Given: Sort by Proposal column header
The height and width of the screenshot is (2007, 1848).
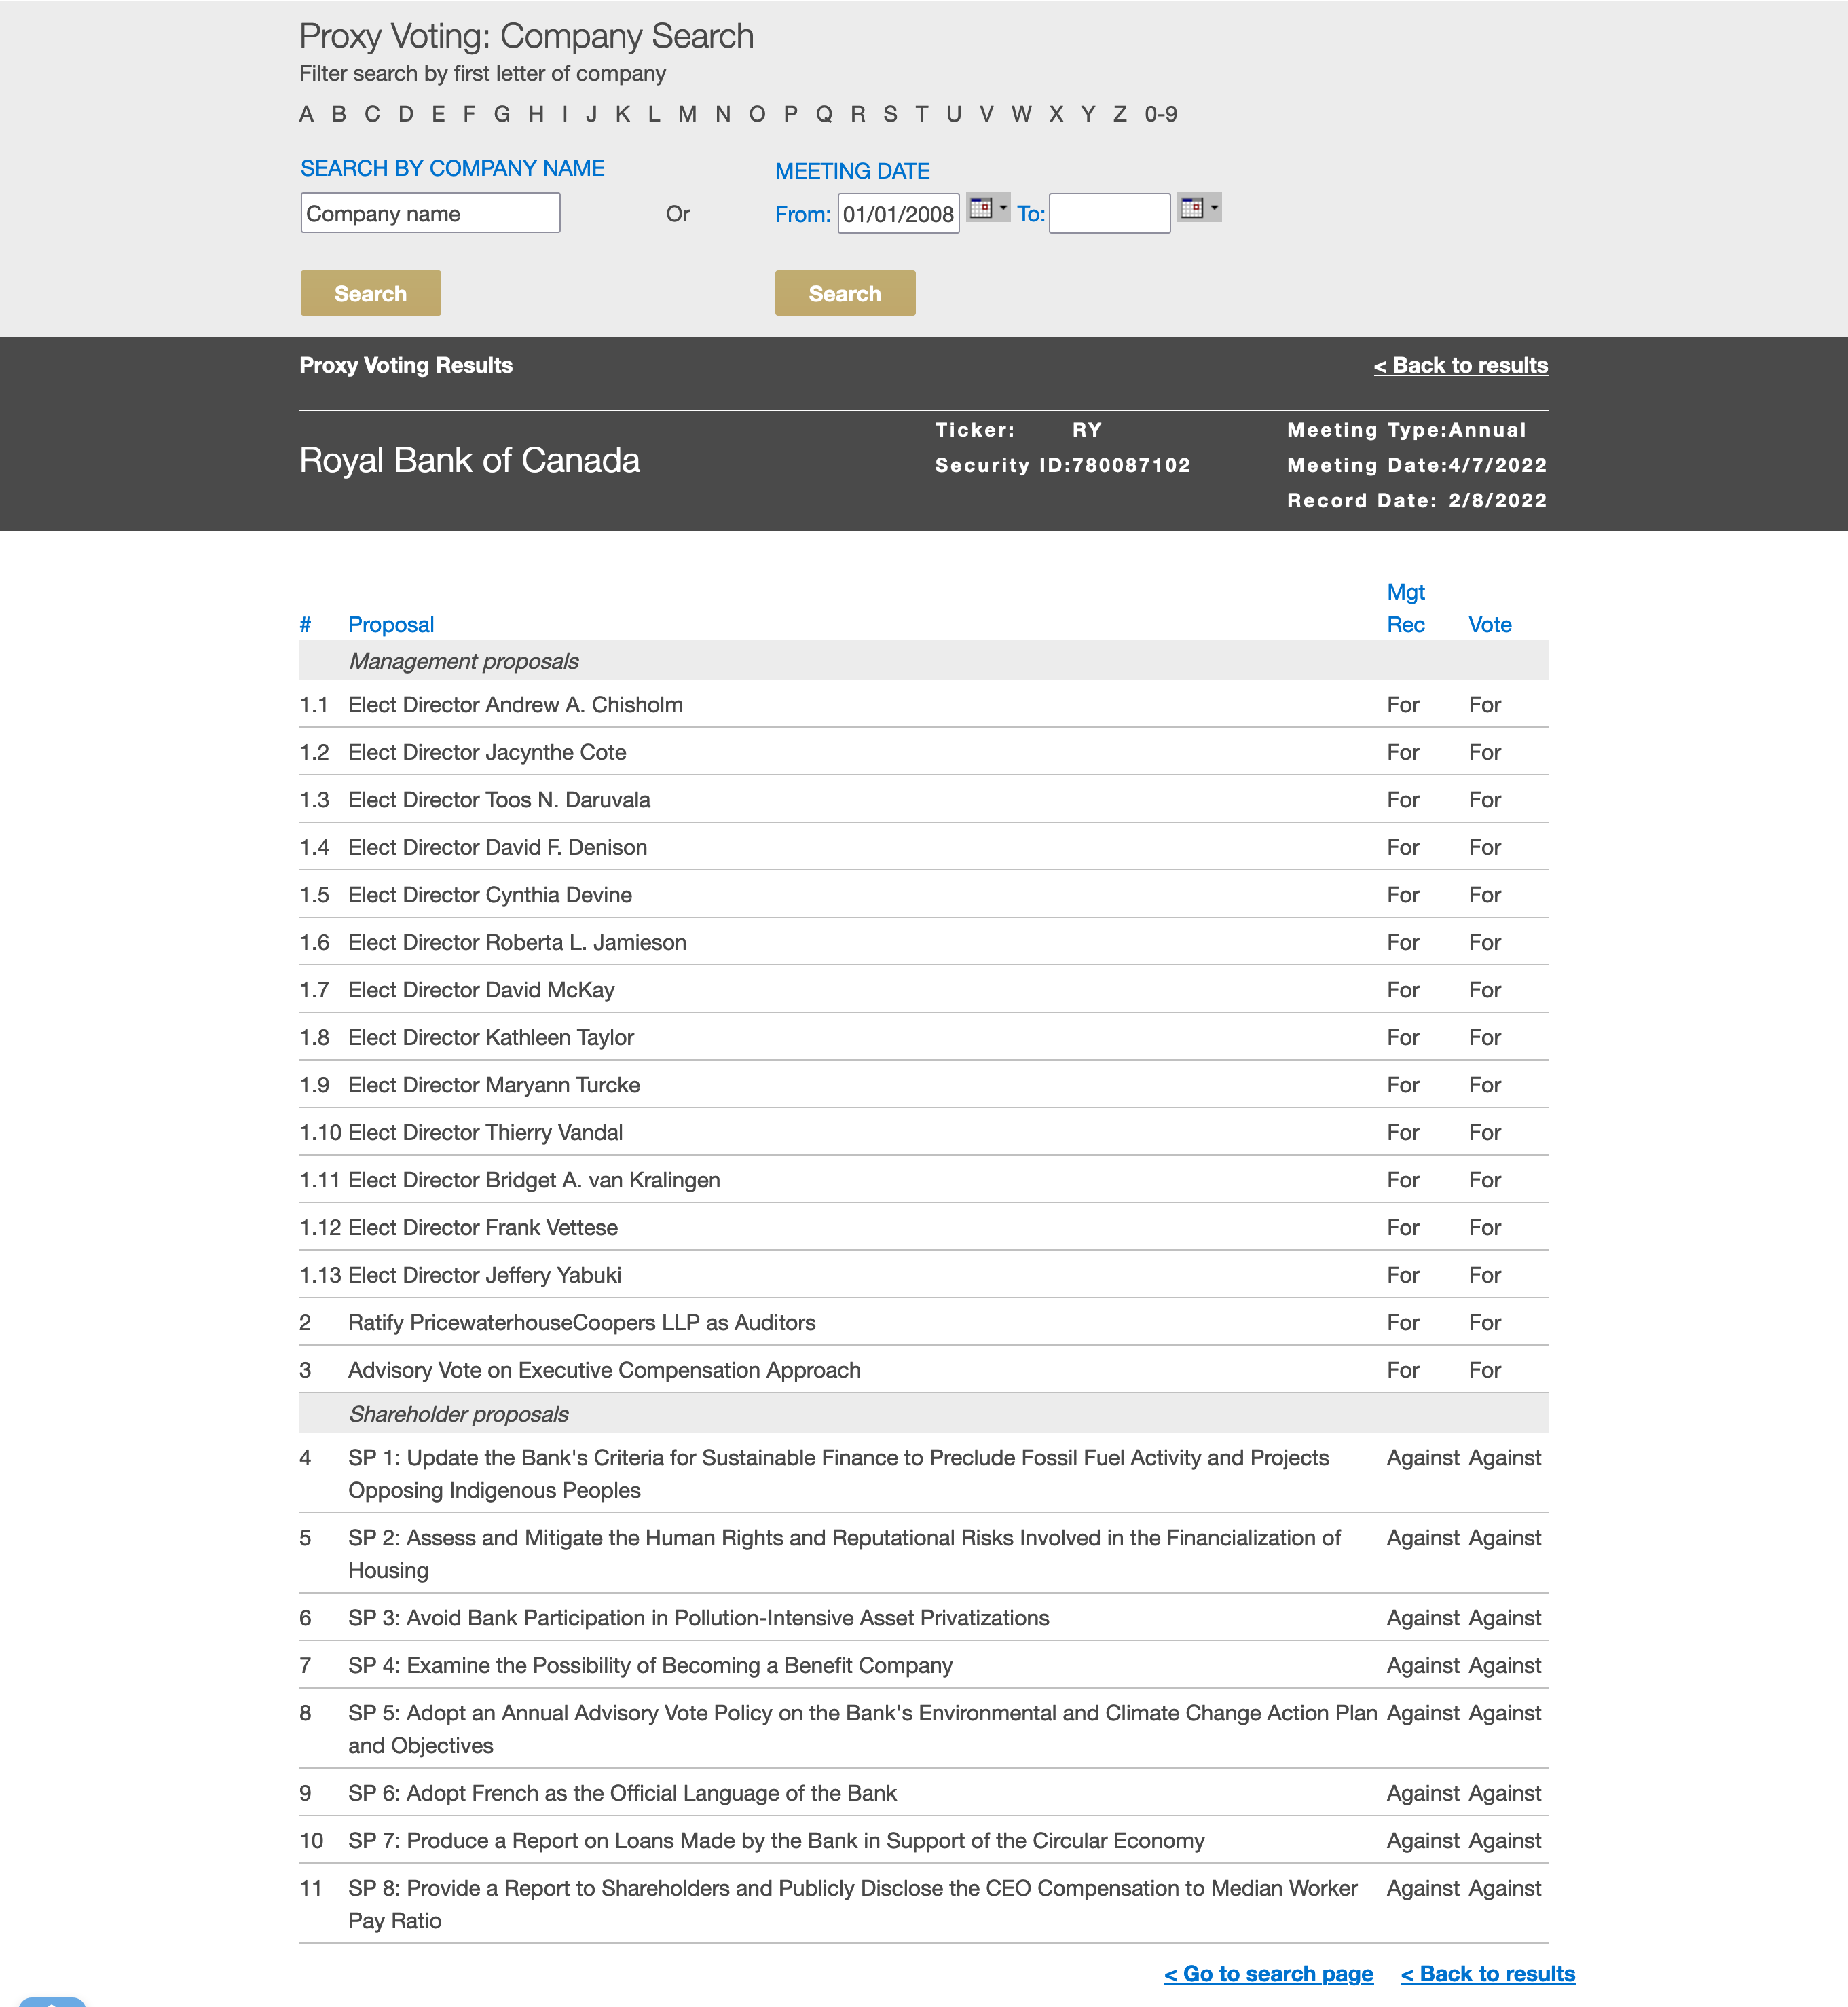Looking at the screenshot, I should (x=390, y=625).
